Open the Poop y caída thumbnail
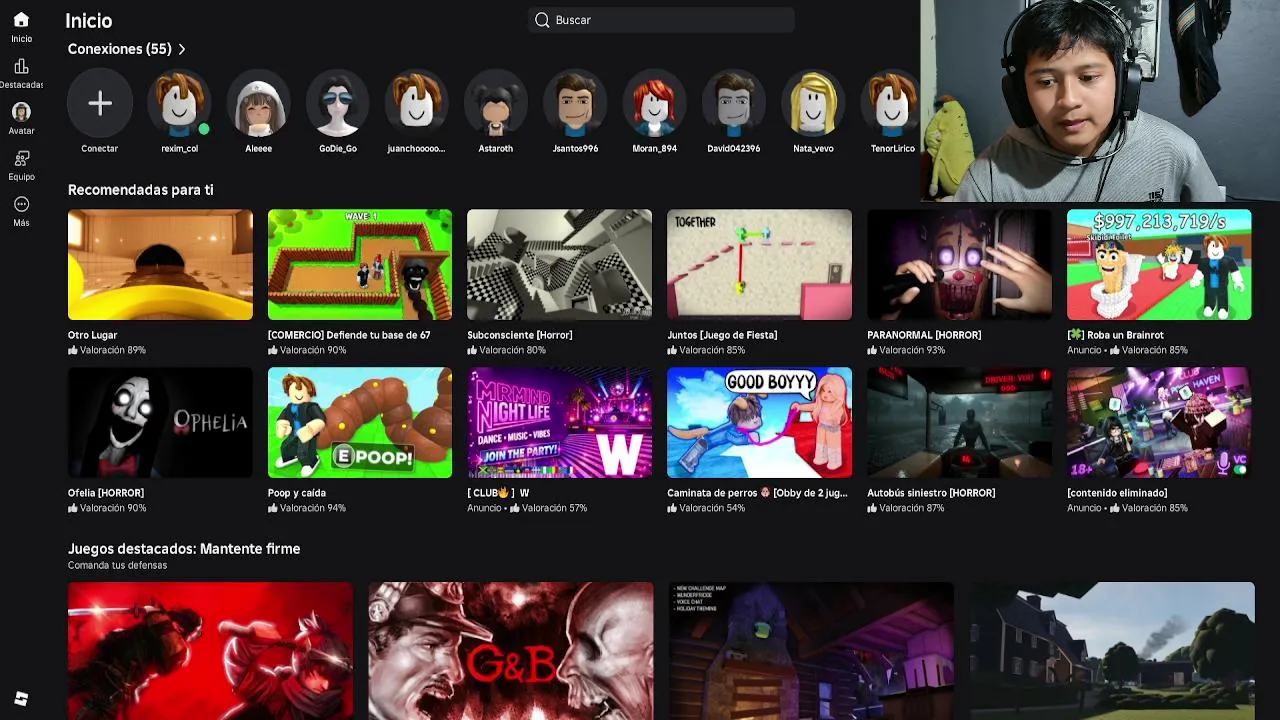The width and height of the screenshot is (1280, 720). pyautogui.click(x=360, y=423)
